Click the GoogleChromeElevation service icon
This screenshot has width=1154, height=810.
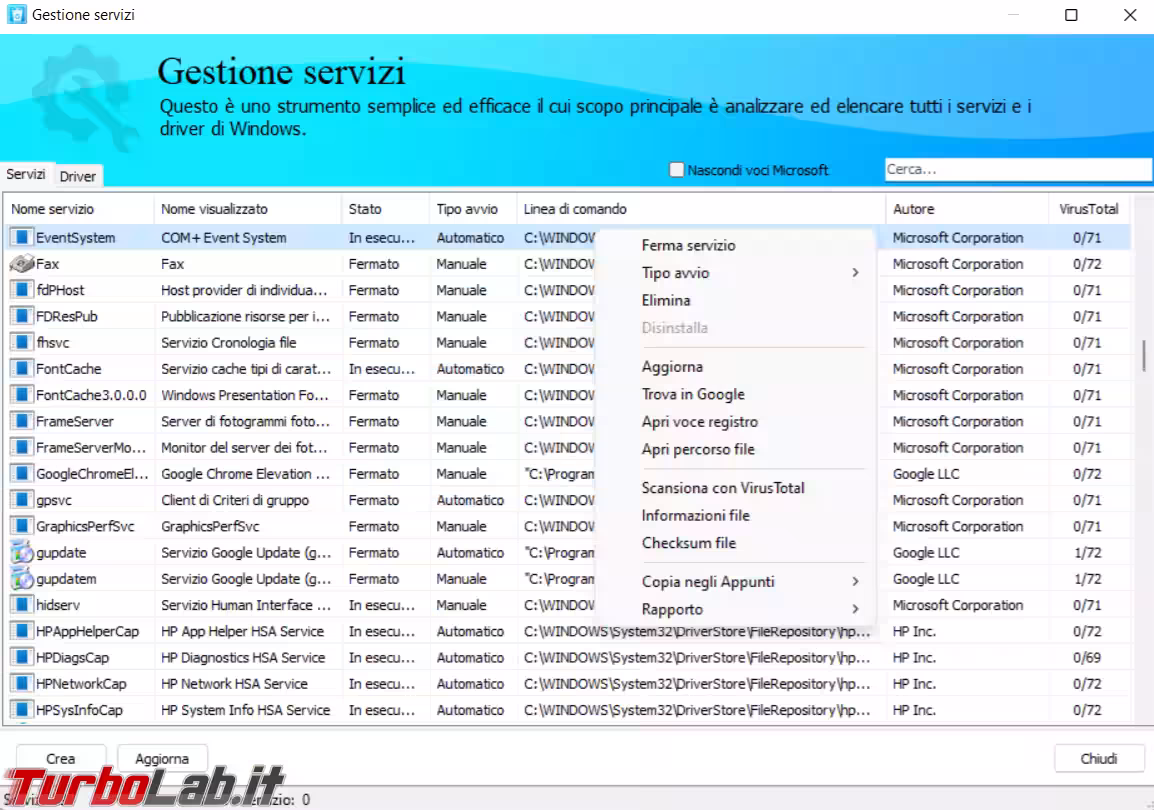21,474
